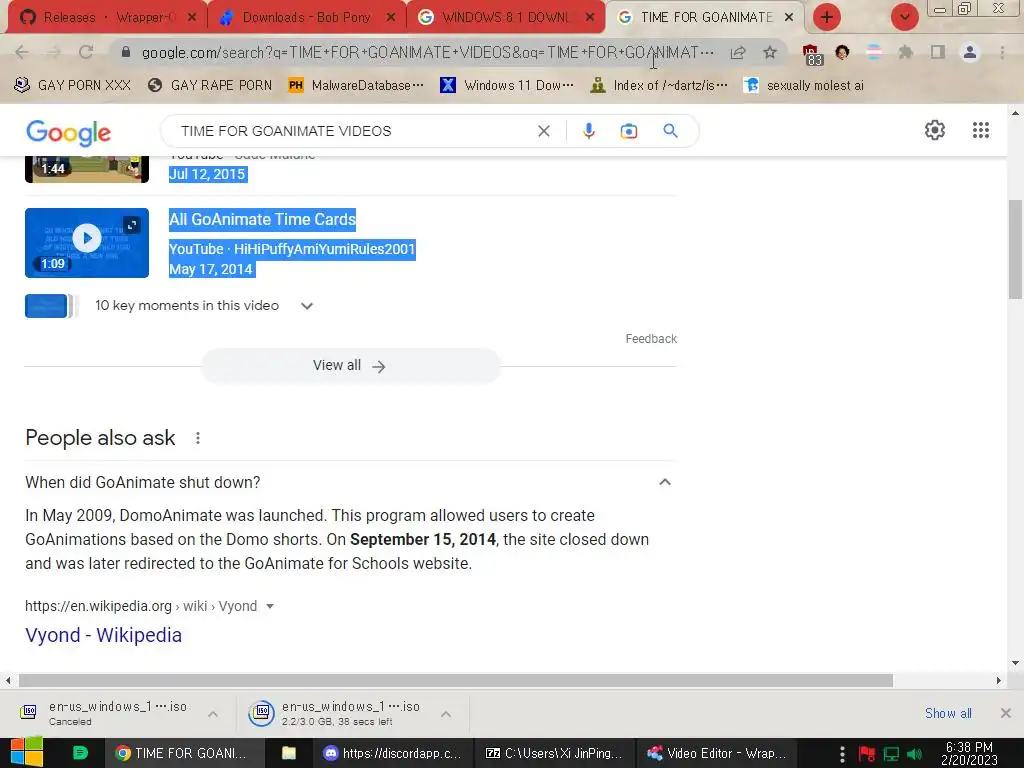Expand options for canceled iso download

tap(213, 714)
